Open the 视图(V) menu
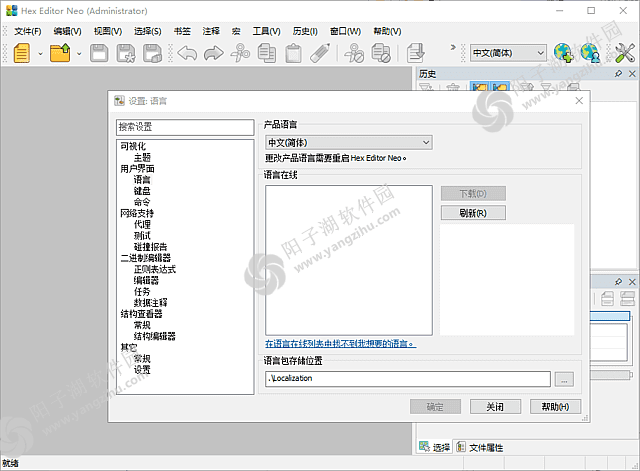The height and width of the screenshot is (471, 640). click(108, 31)
